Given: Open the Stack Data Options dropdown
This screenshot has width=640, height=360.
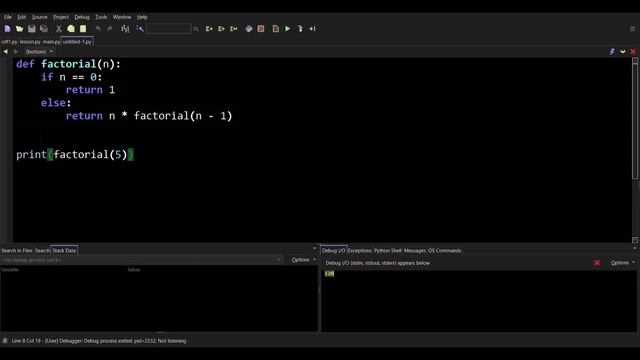Looking at the screenshot, I should click(303, 260).
